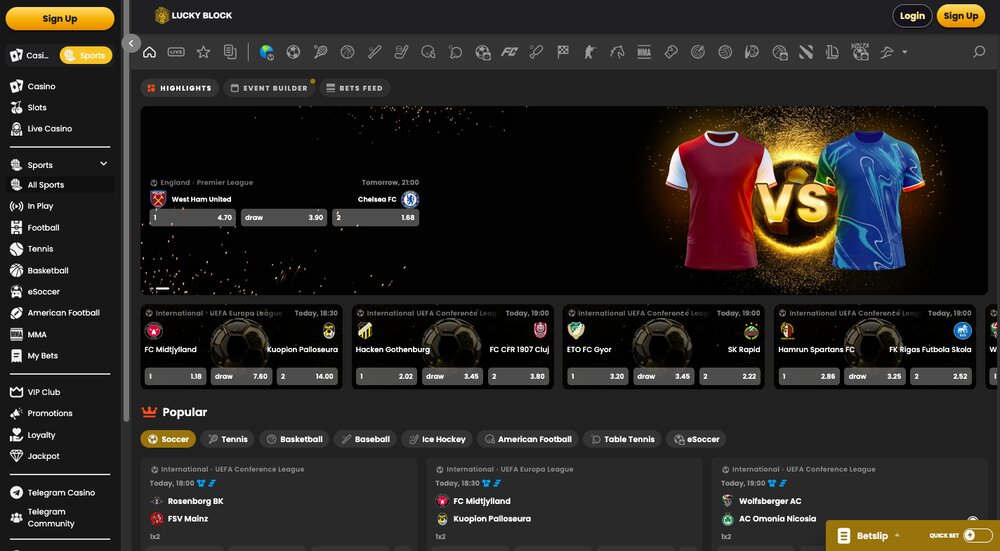The width and height of the screenshot is (1000, 551).
Task: Switch to the Event Builder tab
Action: [x=269, y=88]
